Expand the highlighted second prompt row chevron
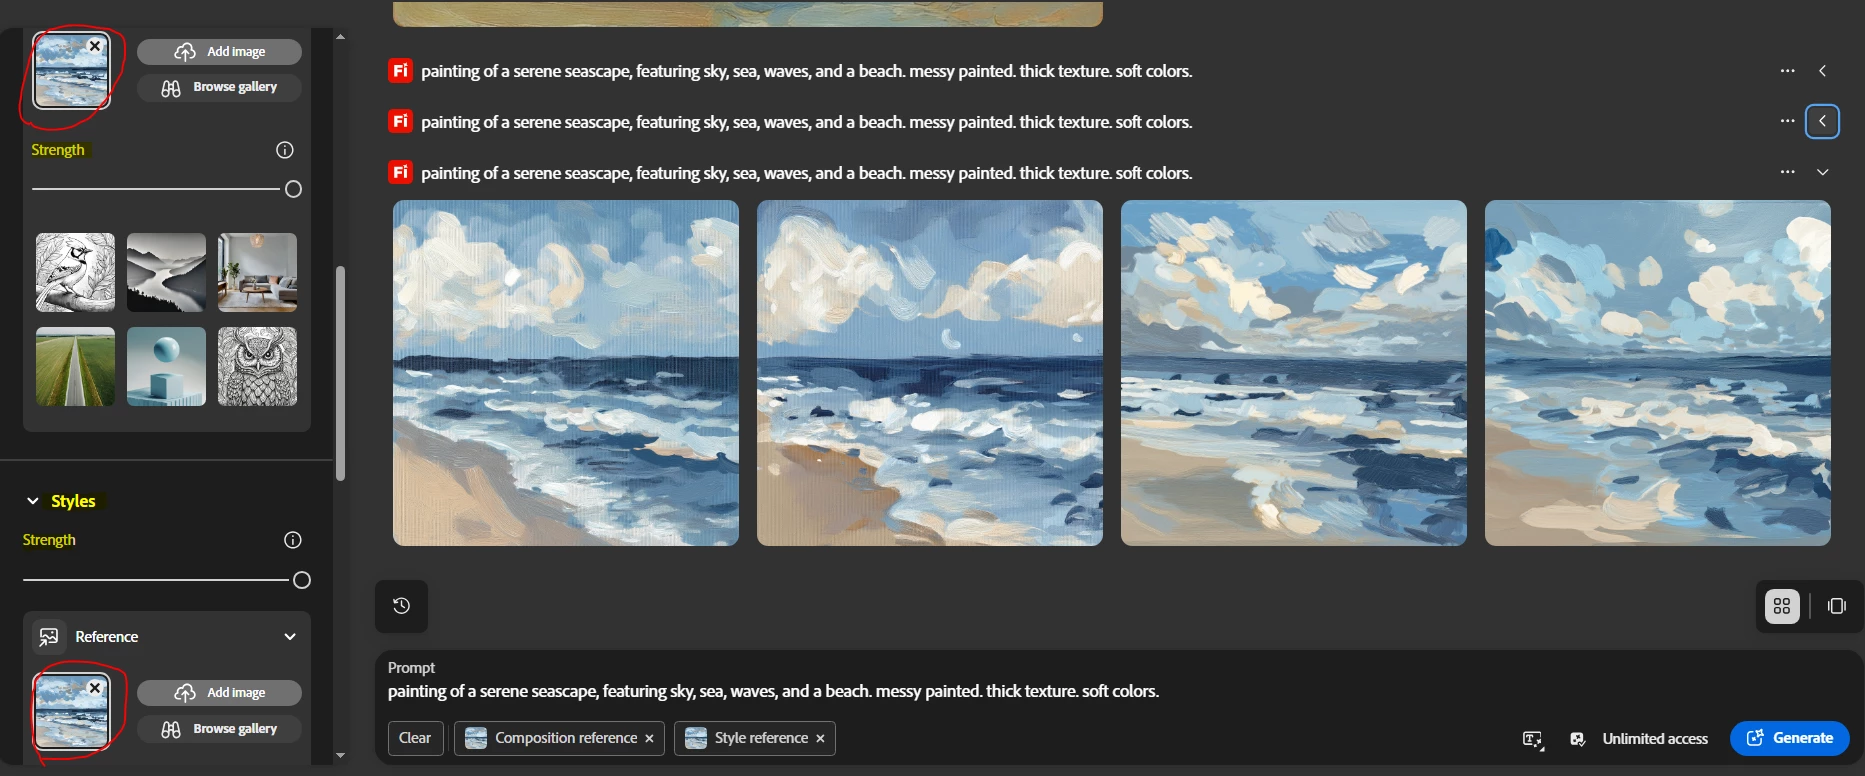 [x=1822, y=121]
